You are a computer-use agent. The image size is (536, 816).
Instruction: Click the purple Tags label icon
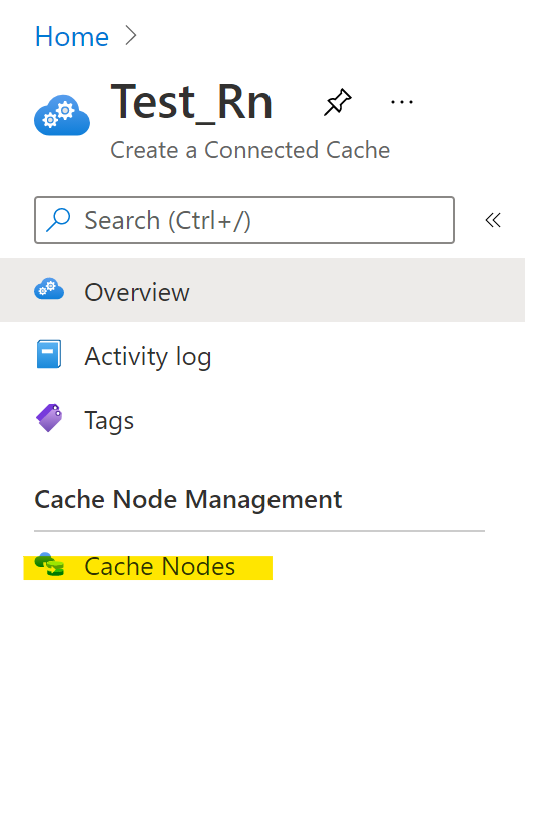pos(49,418)
